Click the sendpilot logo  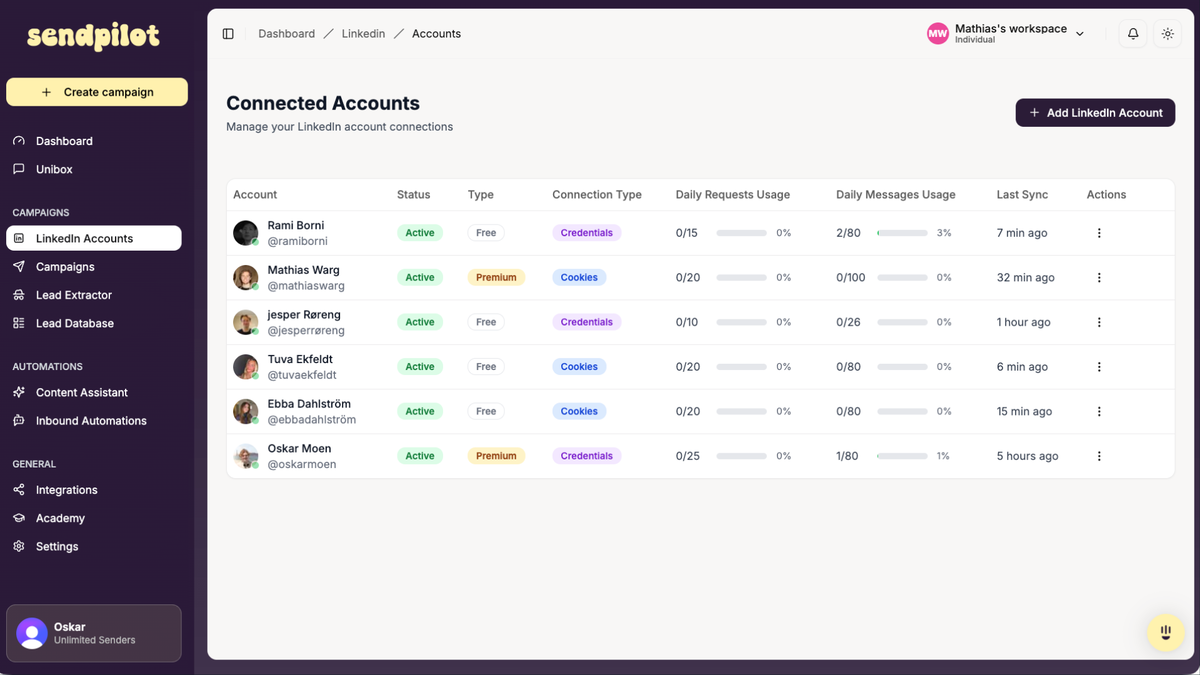point(92,35)
